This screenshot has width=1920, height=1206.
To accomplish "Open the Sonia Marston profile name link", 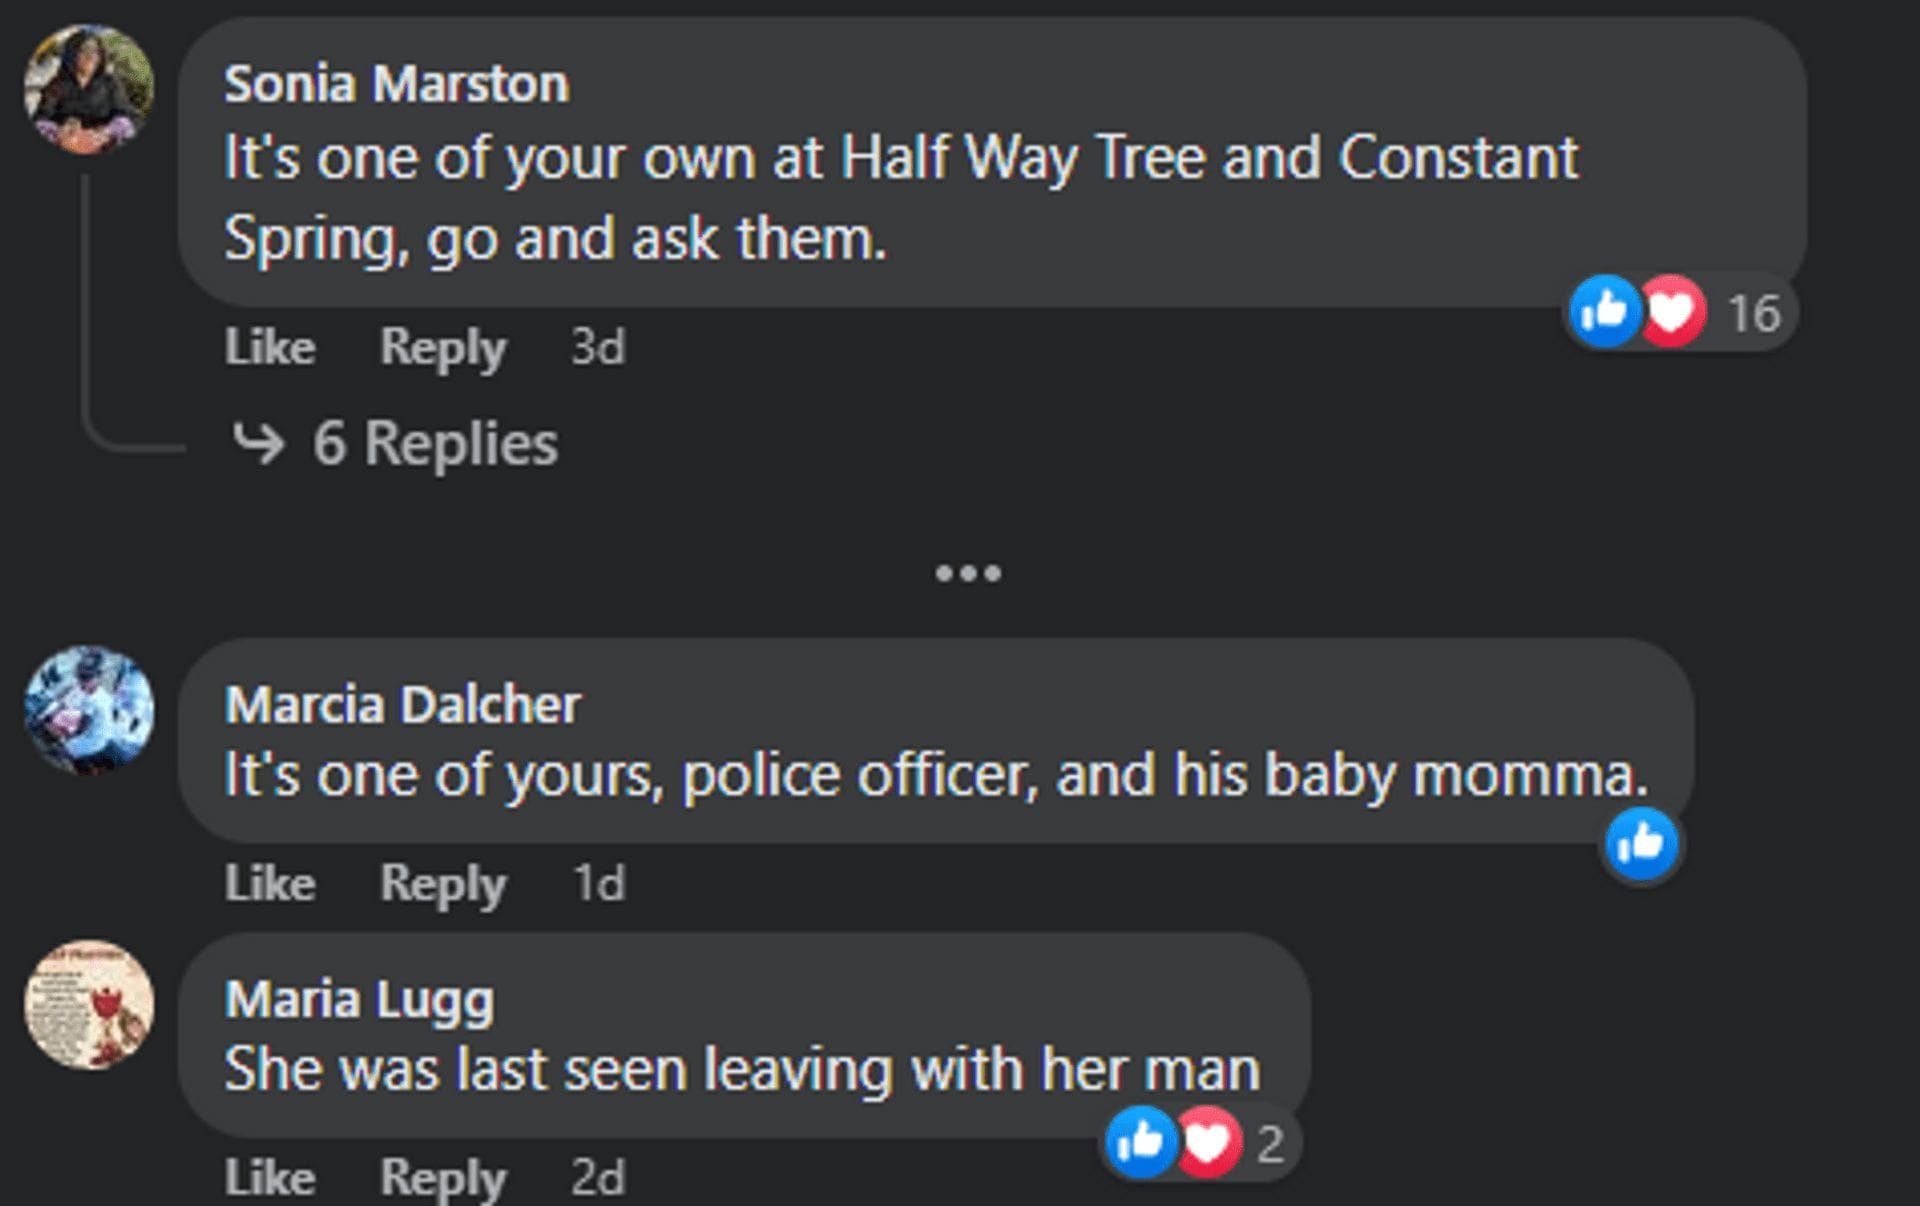I will click(396, 83).
